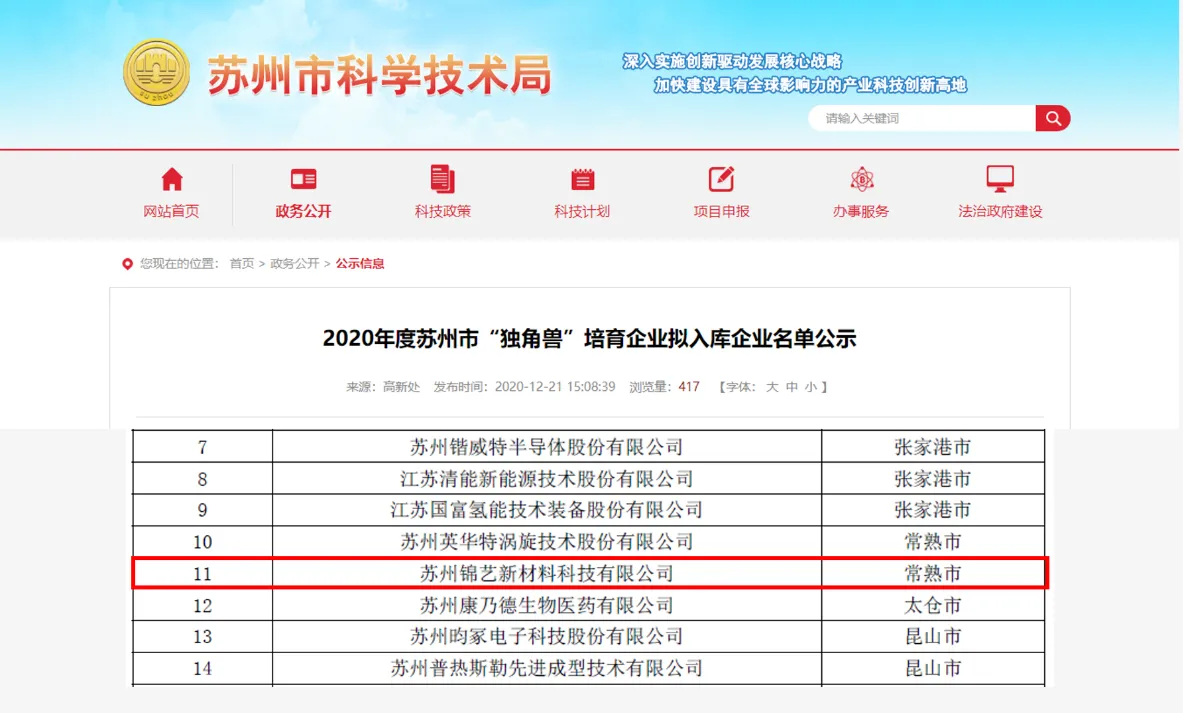Click the Suzhou gold emblem logo
1183x713 pixels.
point(156,73)
